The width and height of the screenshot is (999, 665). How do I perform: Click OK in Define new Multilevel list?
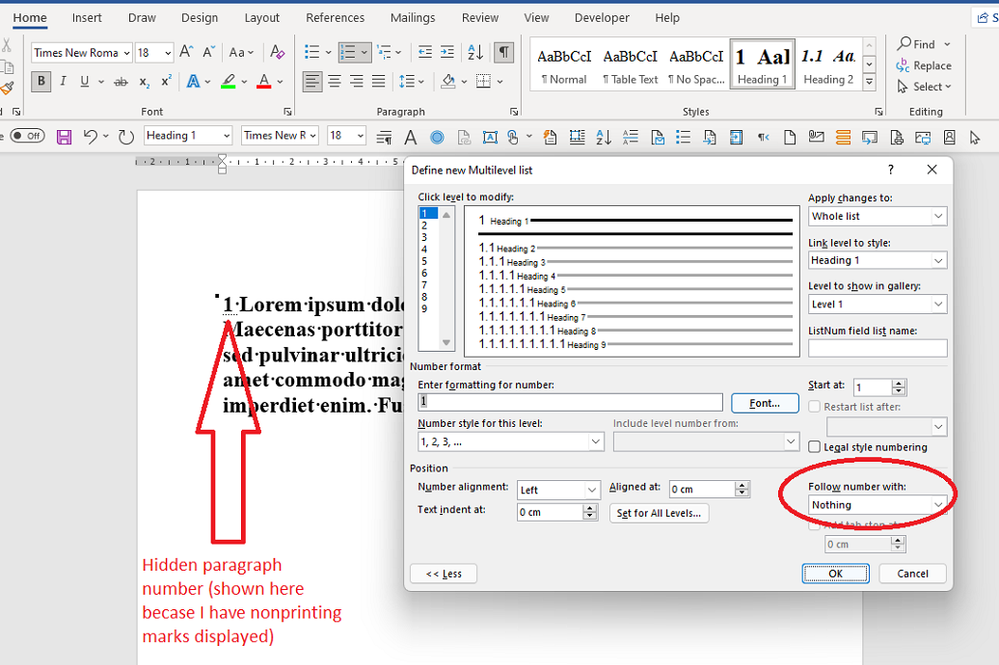835,573
